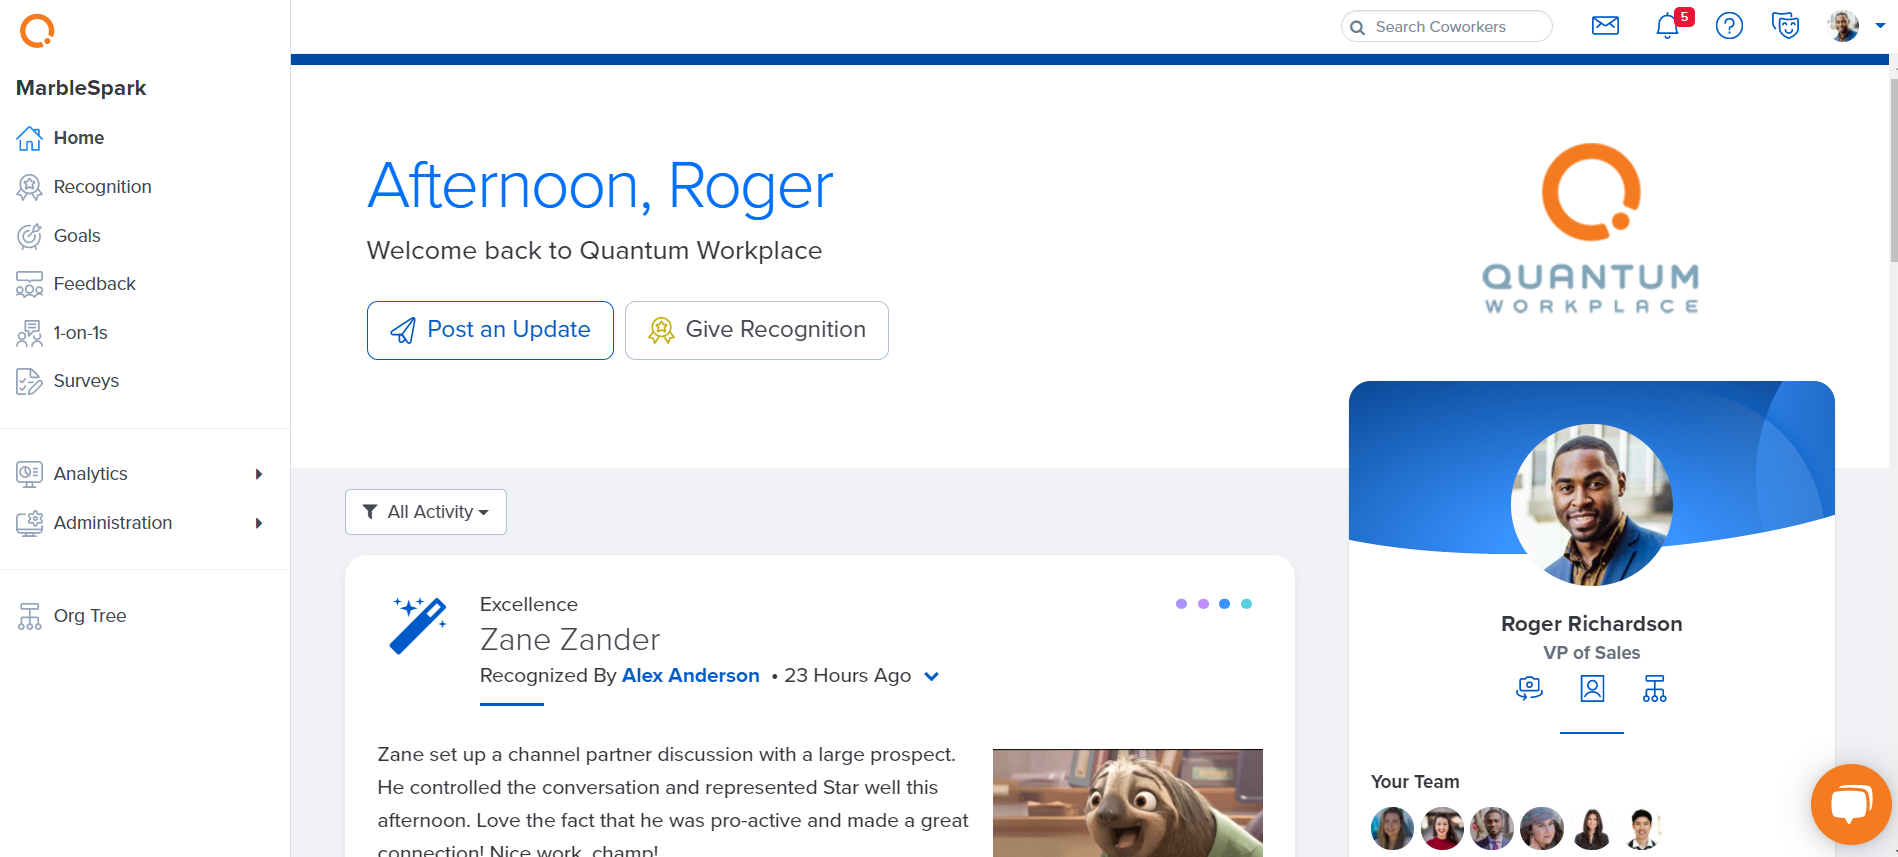Click the Home house icon
Viewport: 1898px width, 857px height.
[29, 138]
